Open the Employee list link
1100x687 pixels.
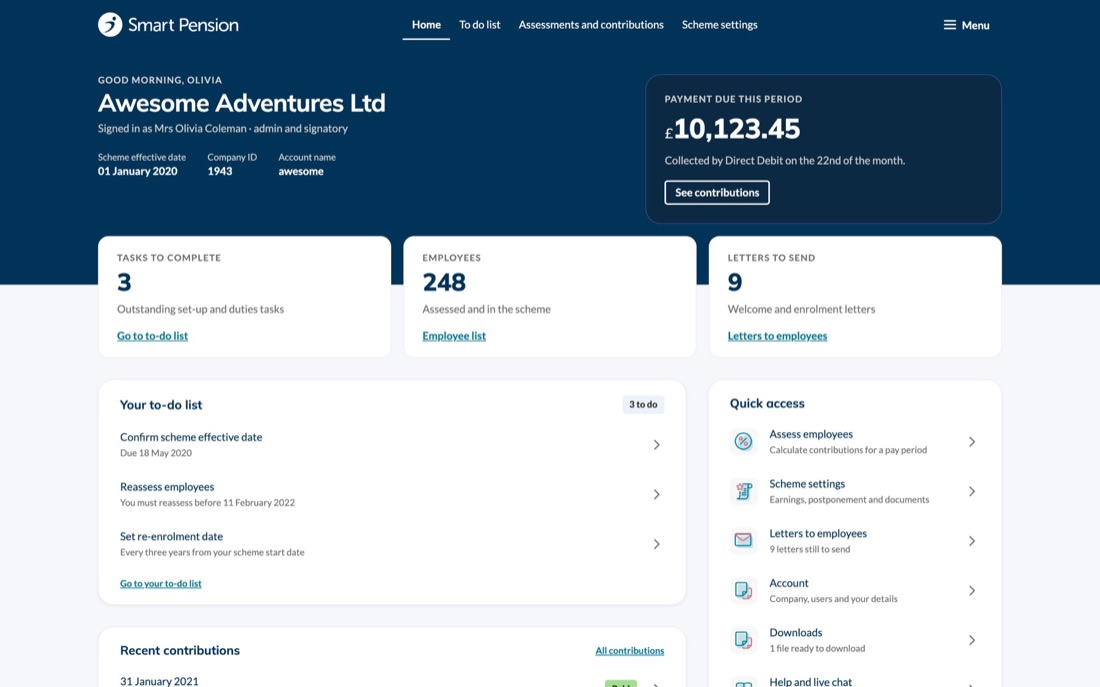click(454, 335)
